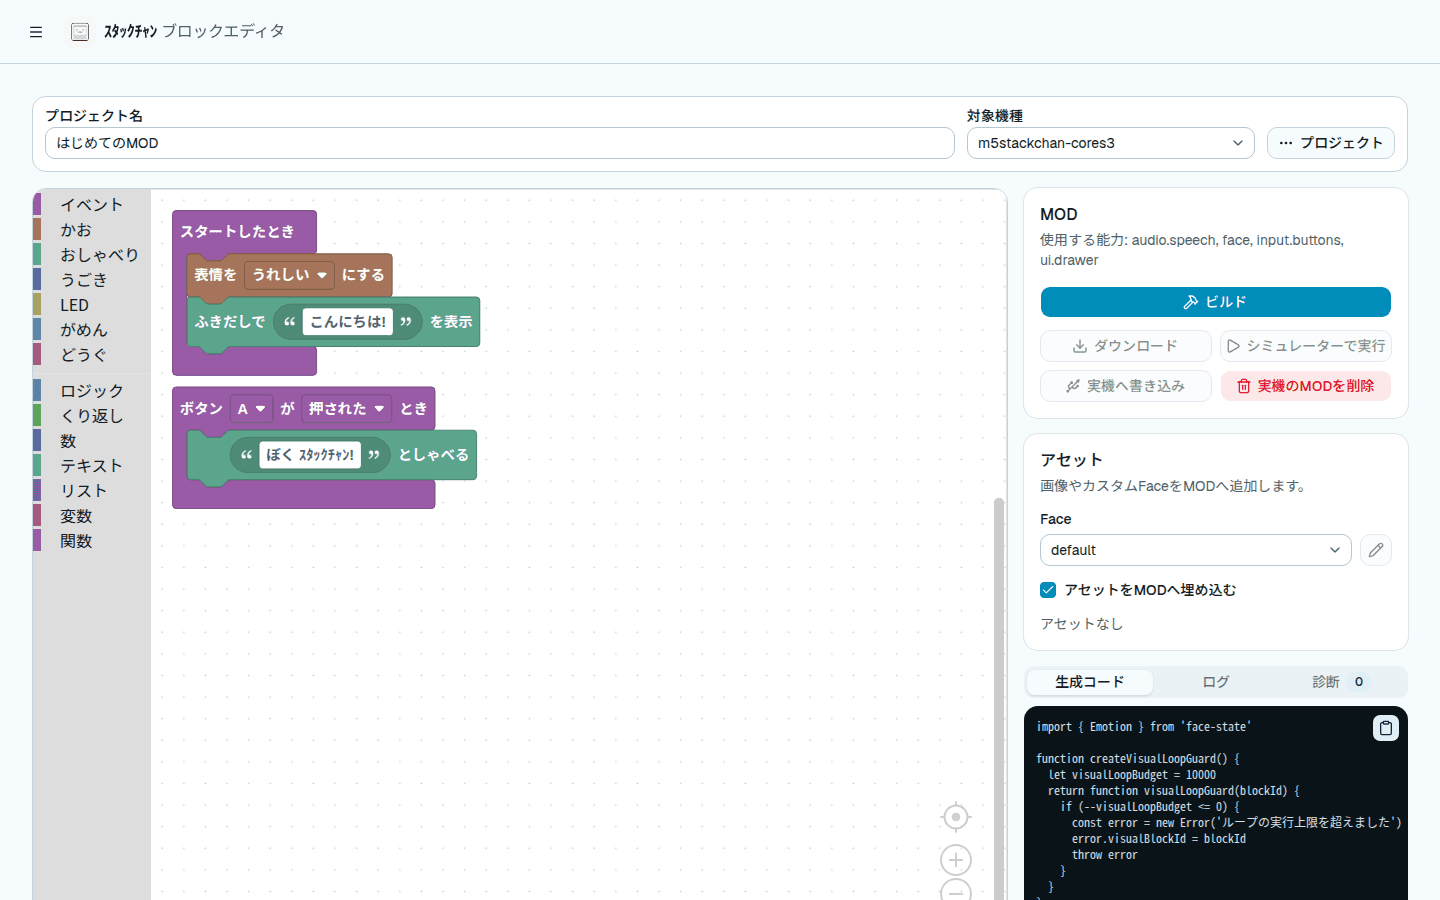Open the テキスト block category
The height and width of the screenshot is (900, 1440).
(x=91, y=466)
